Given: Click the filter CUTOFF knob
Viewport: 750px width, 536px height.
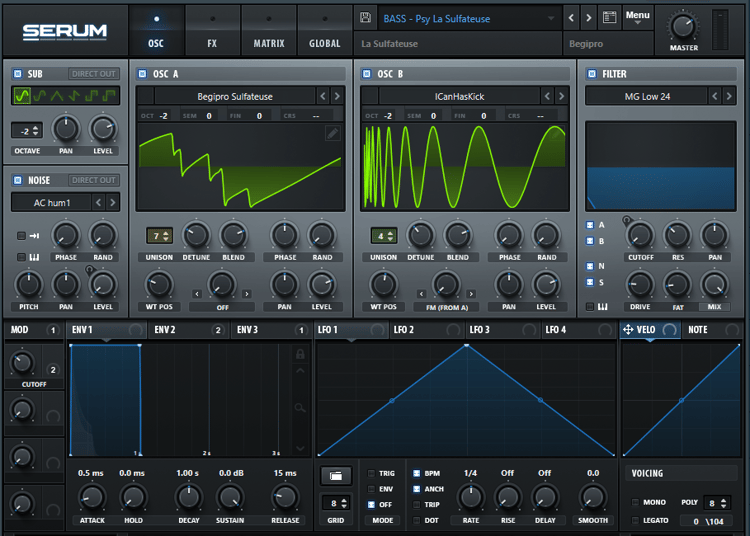Looking at the screenshot, I should click(x=640, y=235).
